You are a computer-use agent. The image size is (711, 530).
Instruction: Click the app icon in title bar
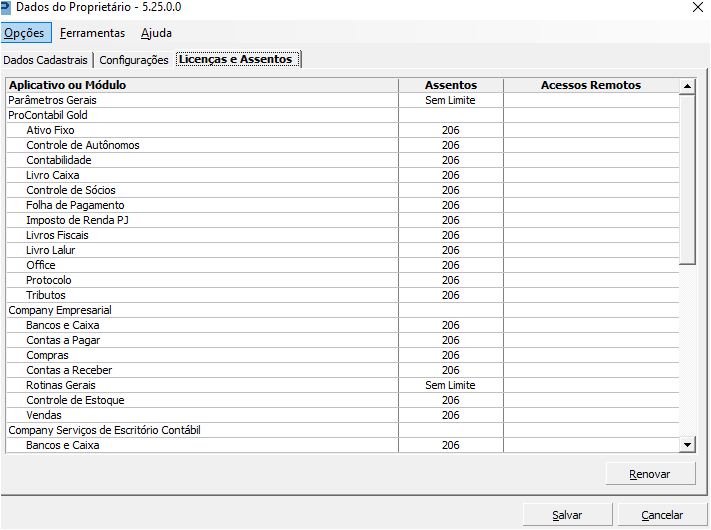tap(5, 7)
